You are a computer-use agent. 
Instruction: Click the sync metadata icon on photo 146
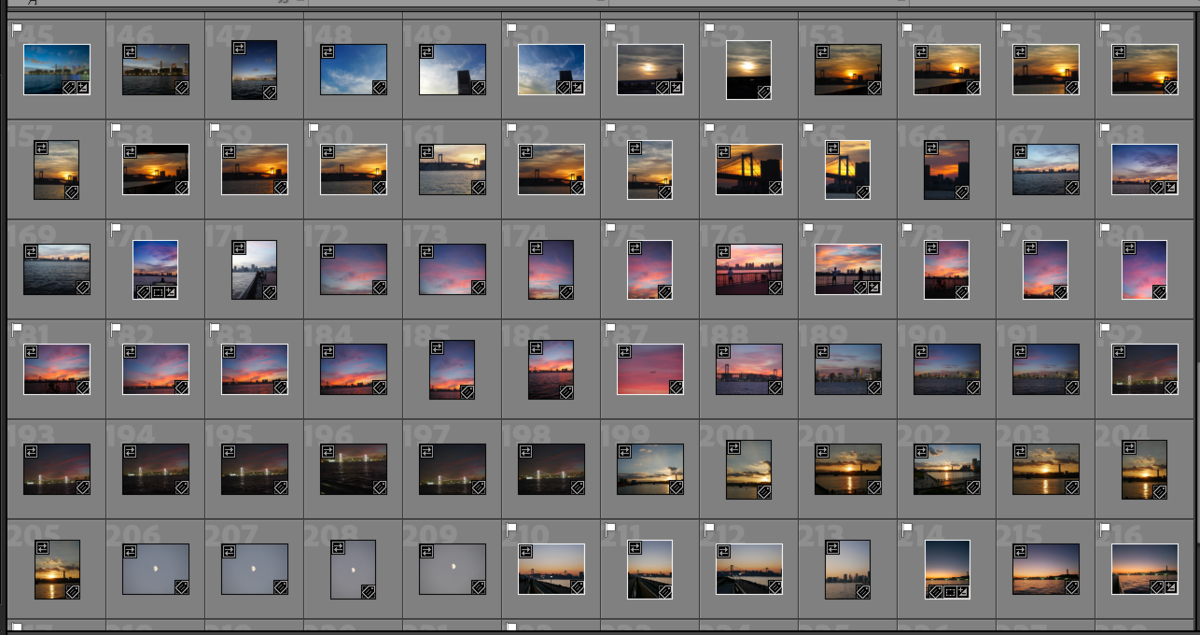[x=130, y=51]
